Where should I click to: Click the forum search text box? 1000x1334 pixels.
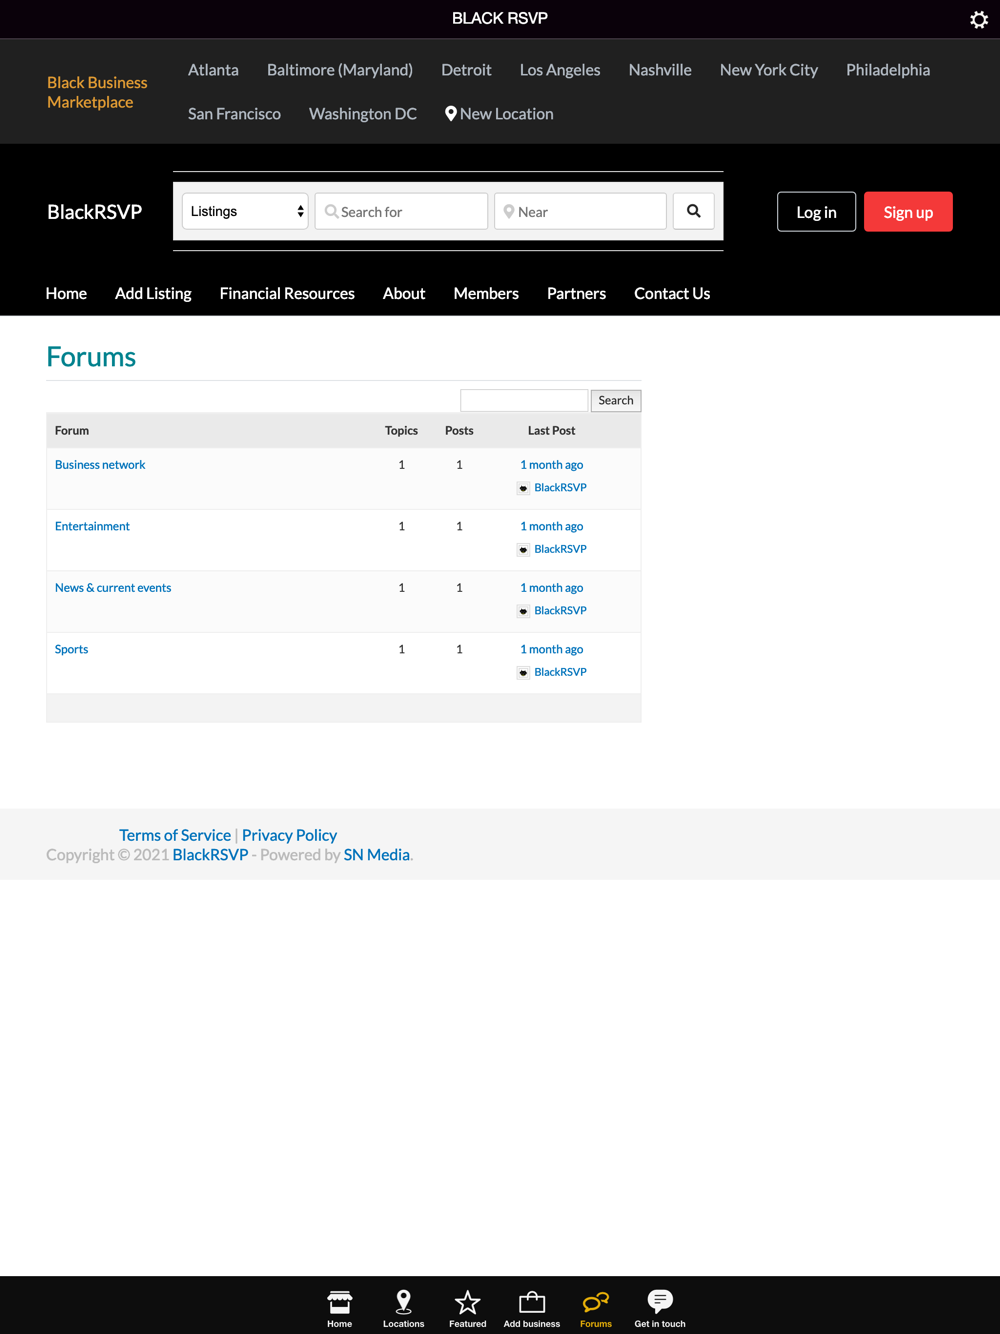tap(524, 400)
